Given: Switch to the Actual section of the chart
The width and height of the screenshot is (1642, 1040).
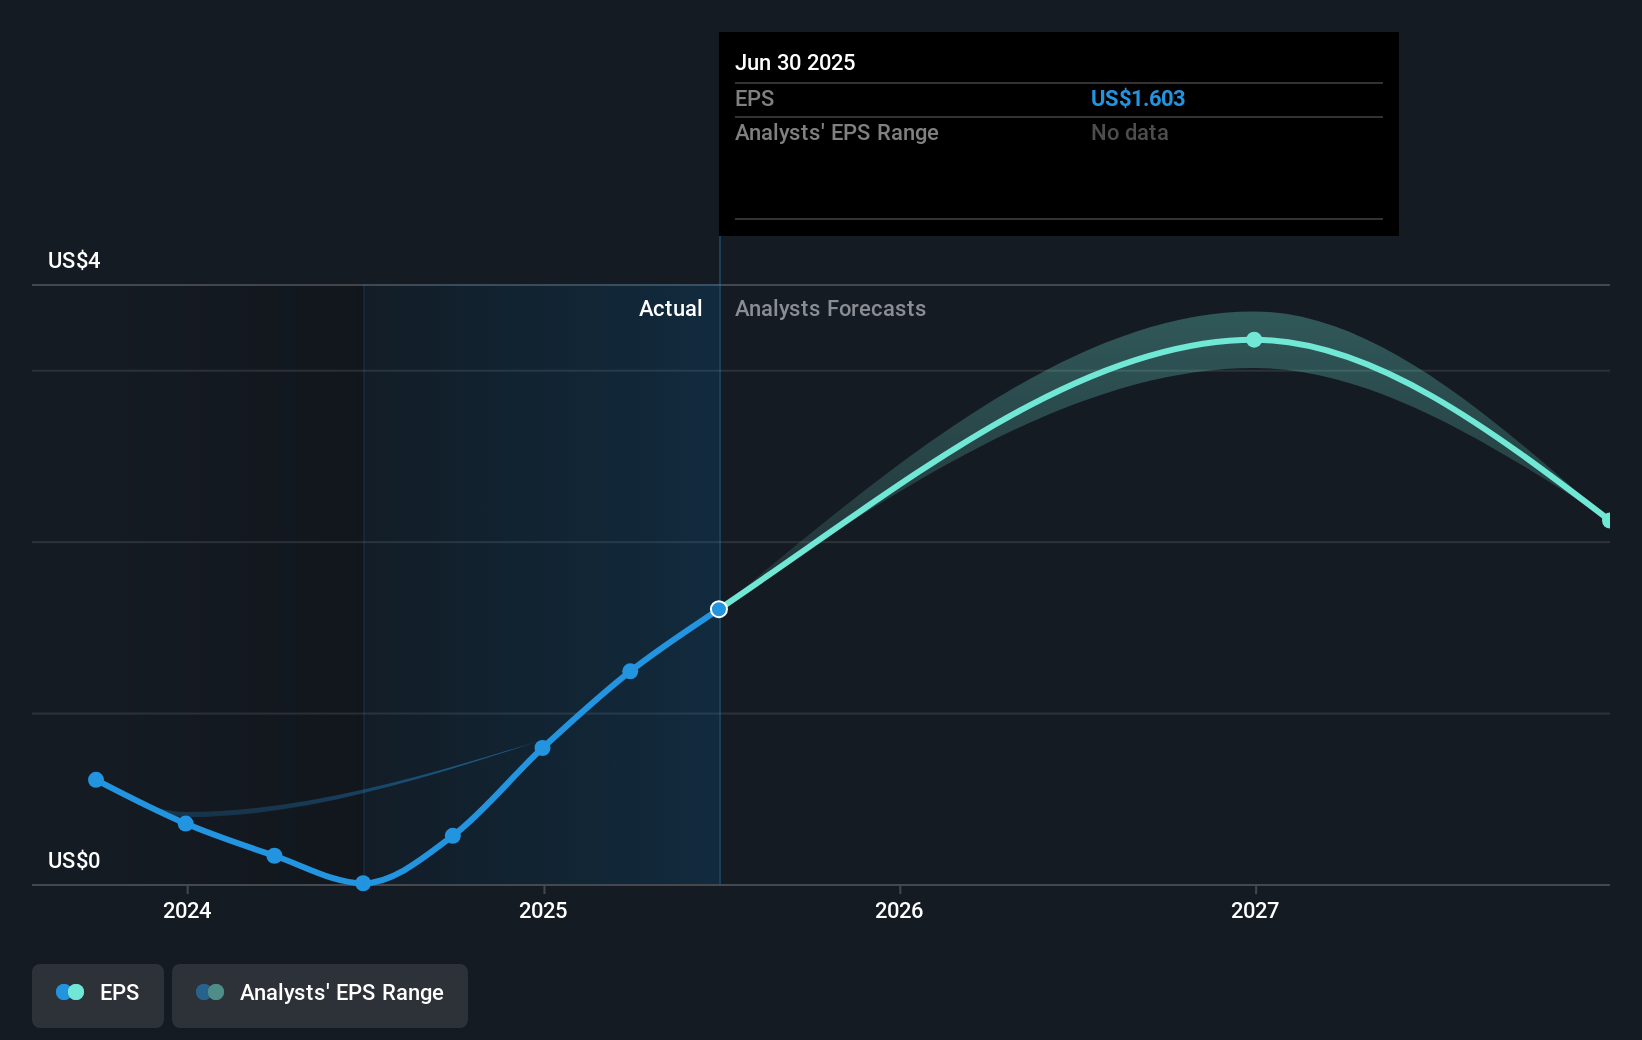Looking at the screenshot, I should tap(670, 309).
